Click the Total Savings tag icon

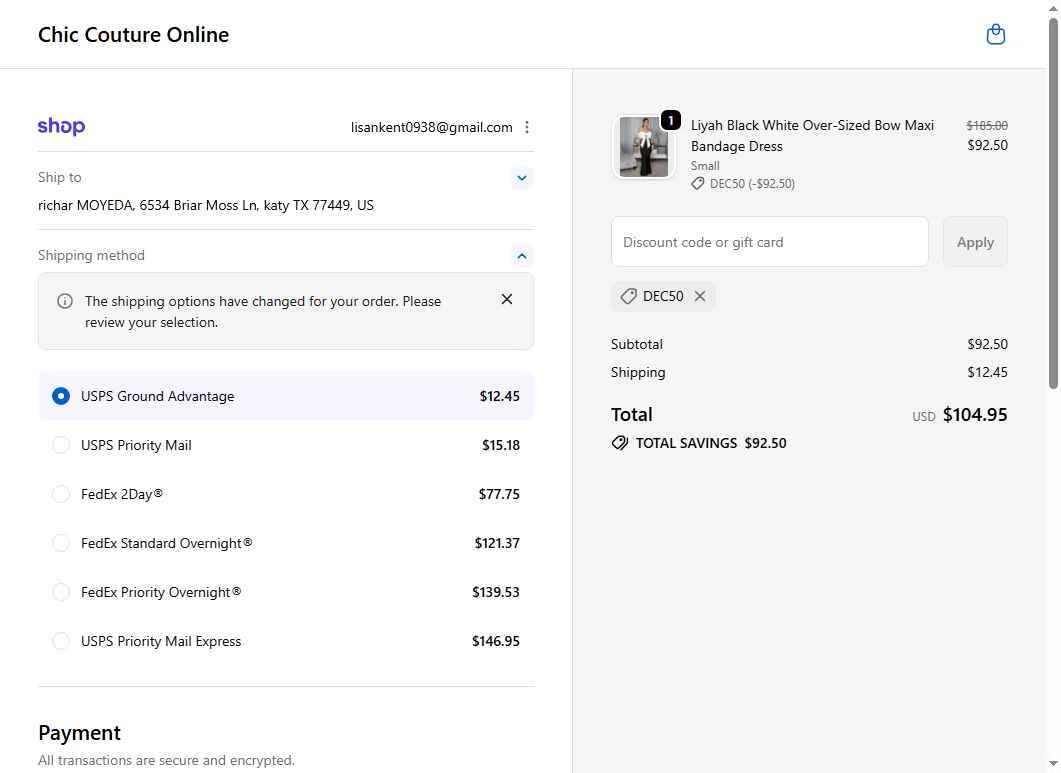coord(620,443)
